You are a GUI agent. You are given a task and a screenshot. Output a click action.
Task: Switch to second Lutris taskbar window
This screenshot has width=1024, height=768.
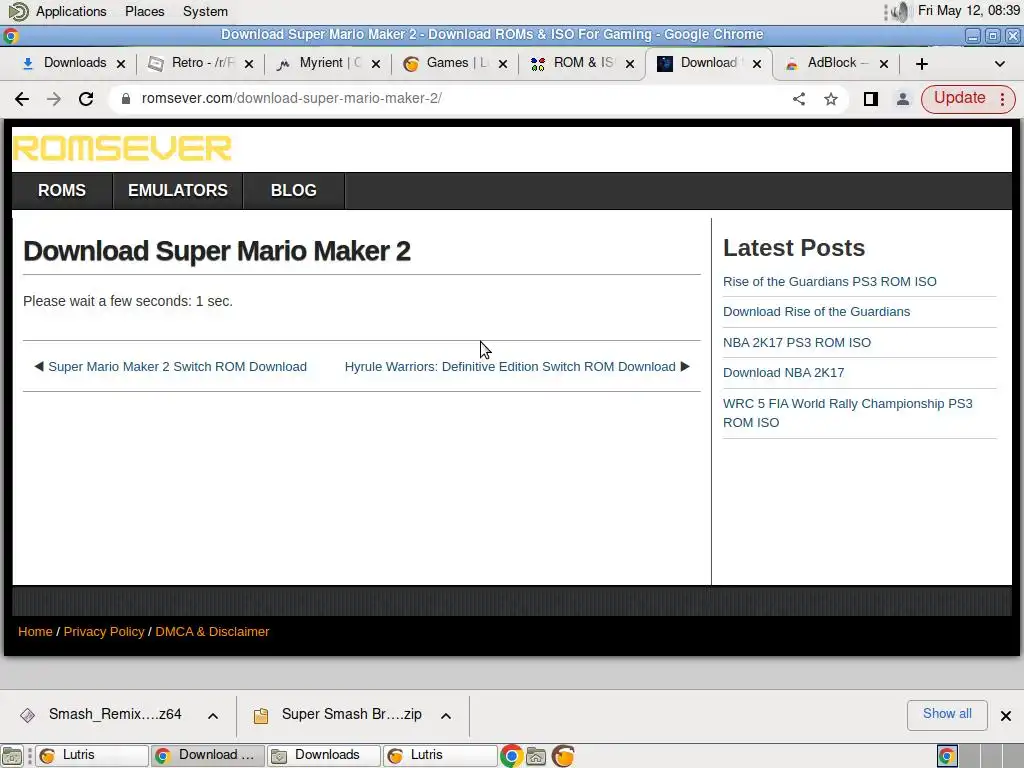pos(440,756)
